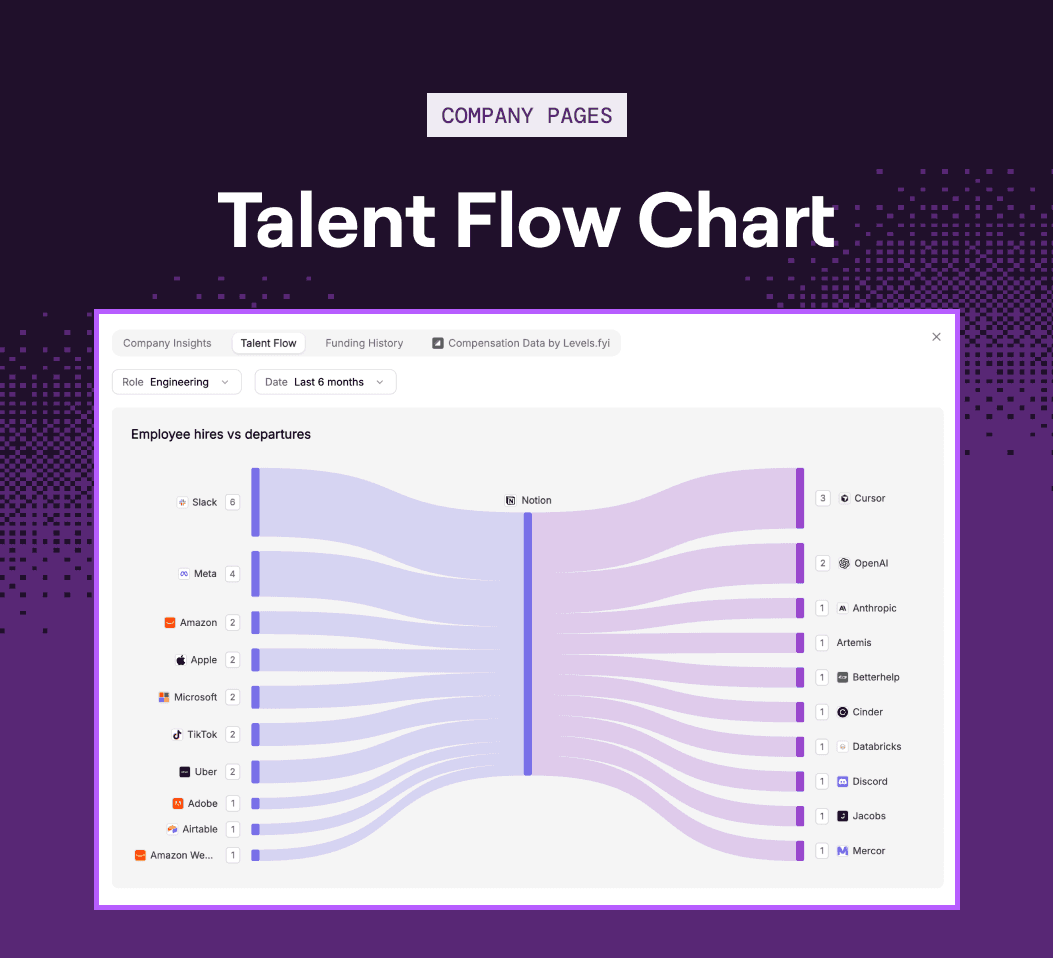
Task: Switch to Company Insights tab
Action: click(167, 343)
